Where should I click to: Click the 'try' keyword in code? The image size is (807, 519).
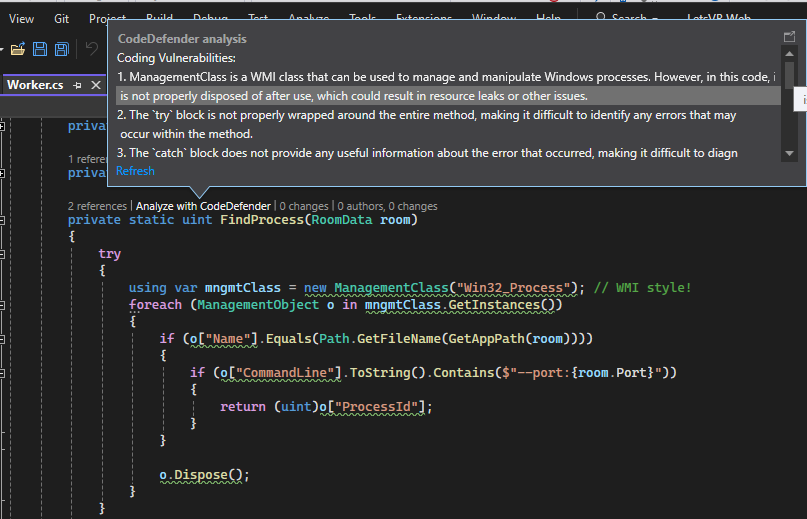pos(110,254)
